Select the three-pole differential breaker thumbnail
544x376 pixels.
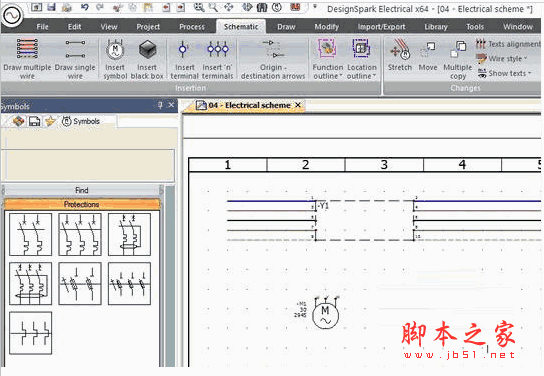tap(31, 284)
